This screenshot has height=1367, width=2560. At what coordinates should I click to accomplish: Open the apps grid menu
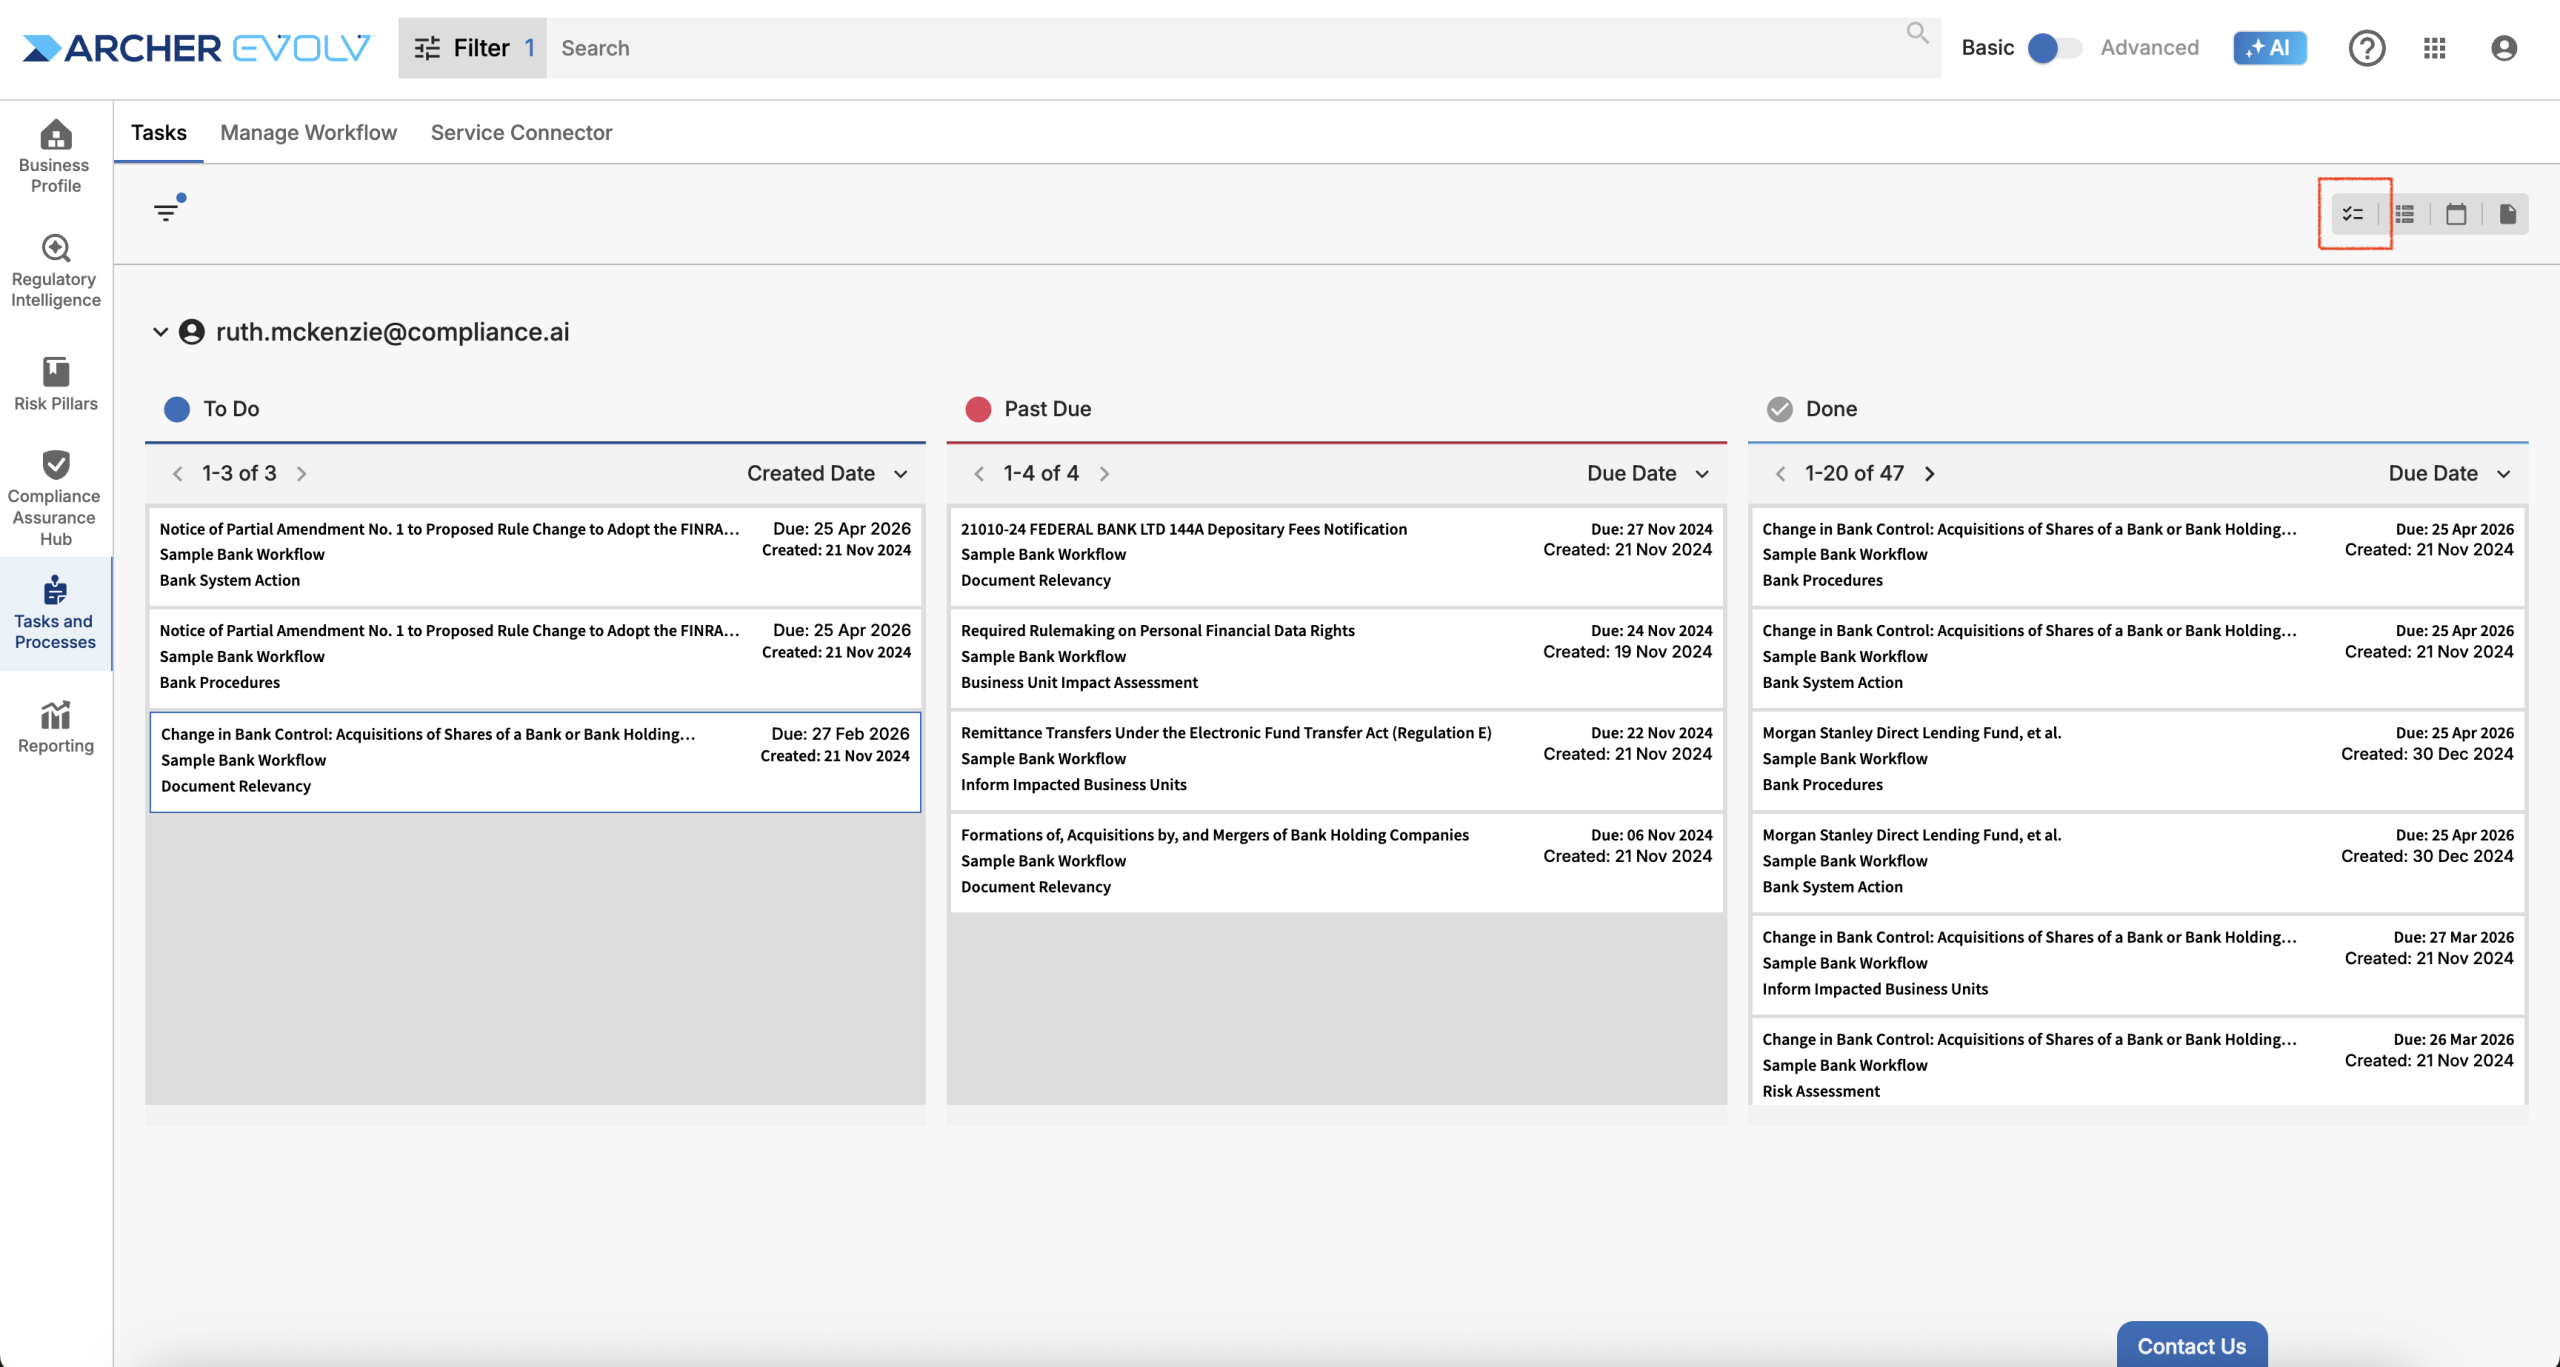(x=2434, y=48)
